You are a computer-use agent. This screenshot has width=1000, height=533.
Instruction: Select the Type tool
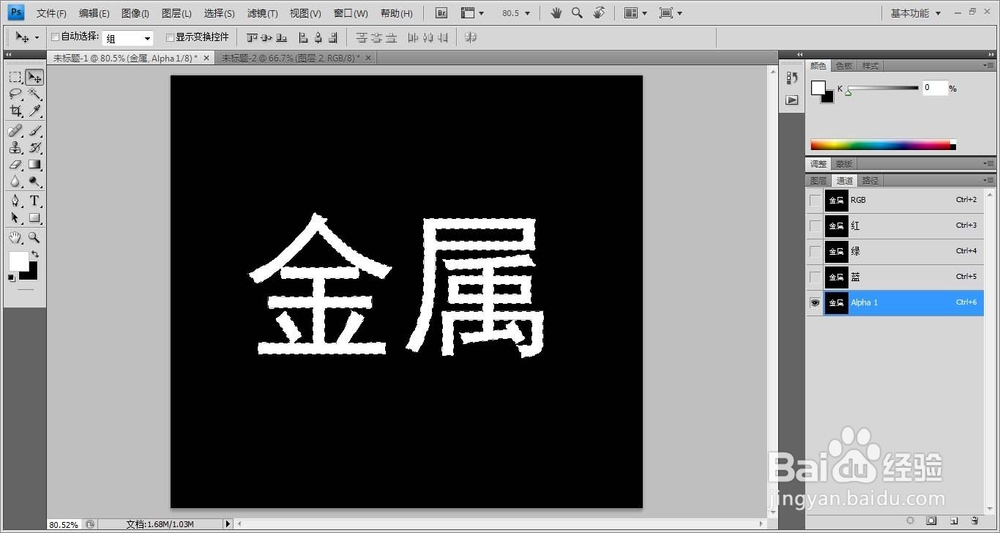[x=35, y=201]
